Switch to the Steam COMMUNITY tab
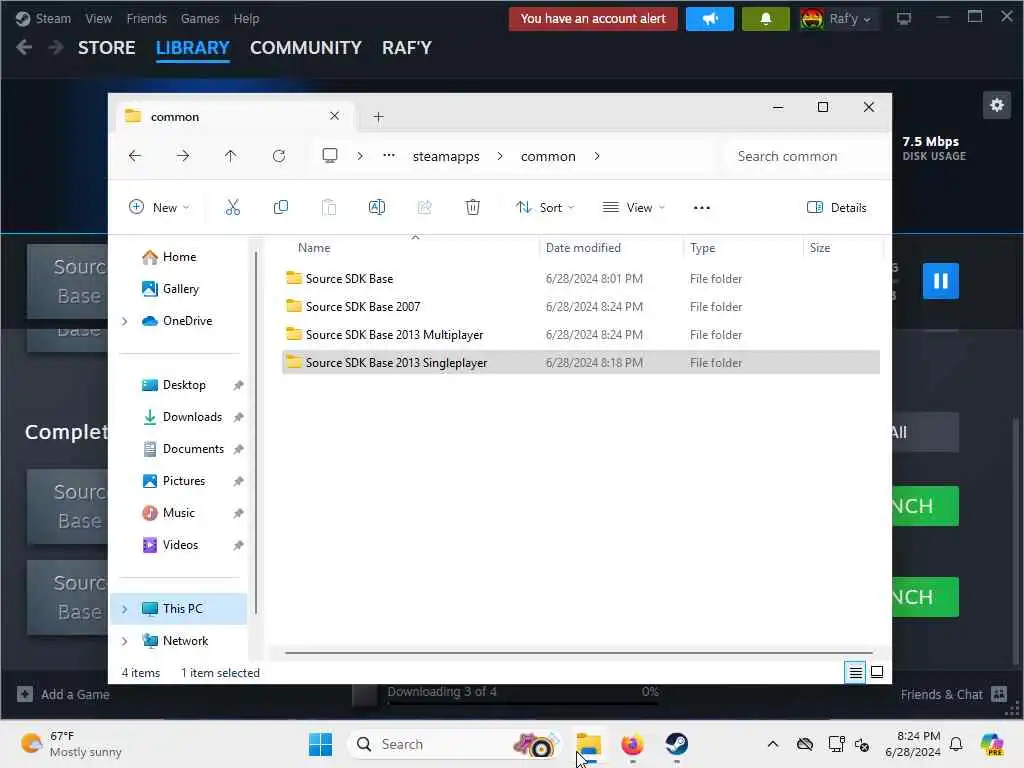 click(x=306, y=48)
